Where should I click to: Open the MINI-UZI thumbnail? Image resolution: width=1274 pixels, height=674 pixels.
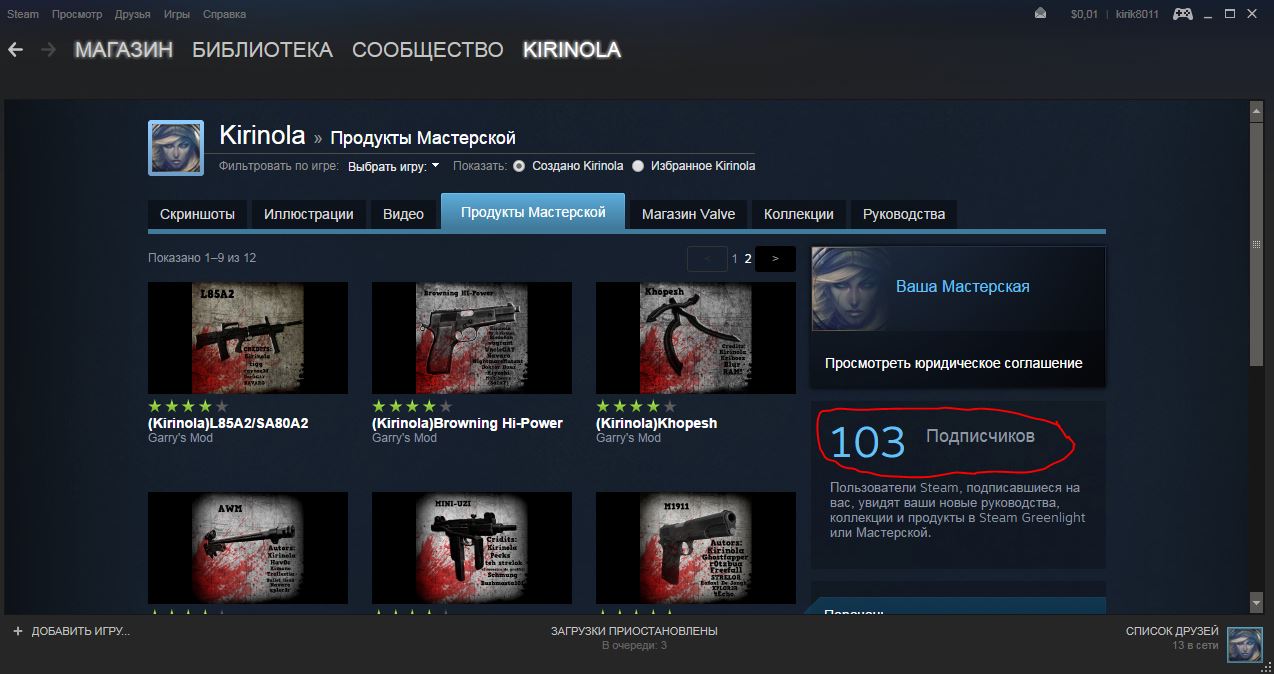click(472, 548)
